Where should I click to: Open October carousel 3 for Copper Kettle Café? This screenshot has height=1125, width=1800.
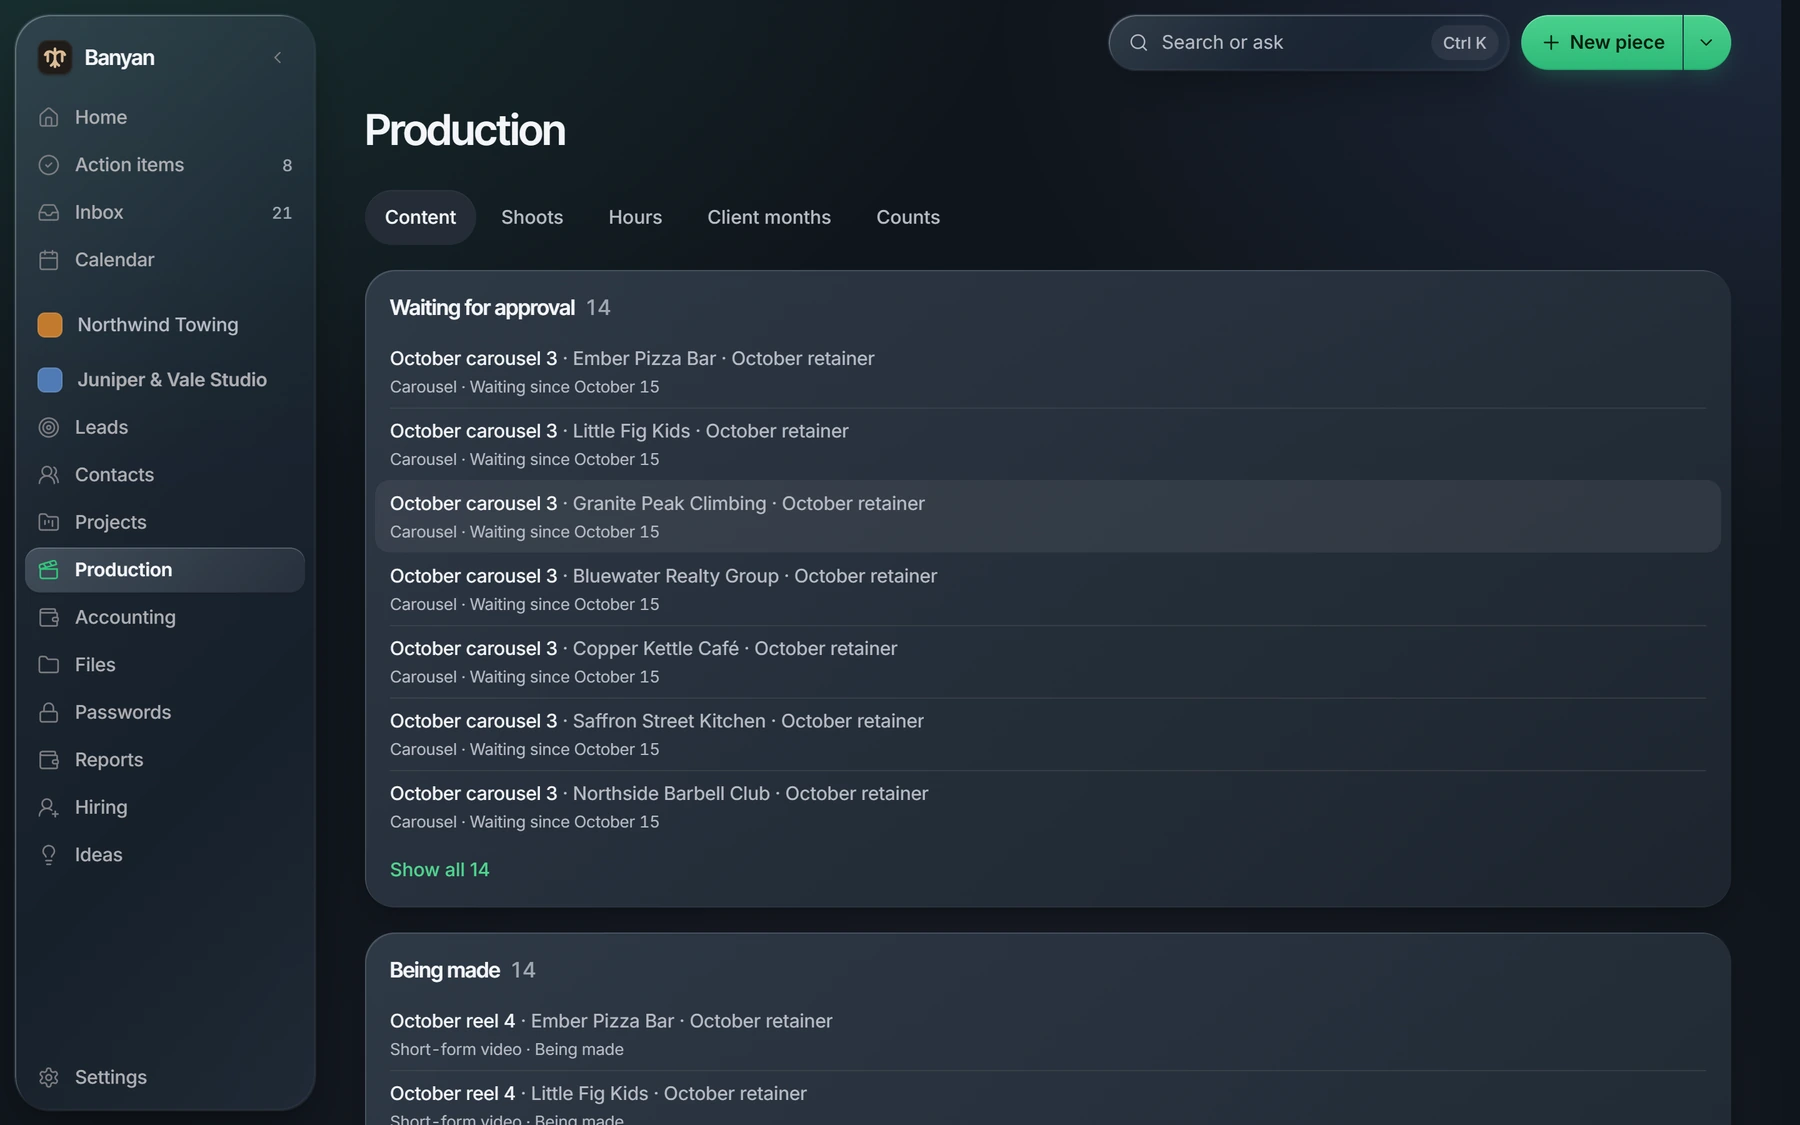(x=1048, y=661)
